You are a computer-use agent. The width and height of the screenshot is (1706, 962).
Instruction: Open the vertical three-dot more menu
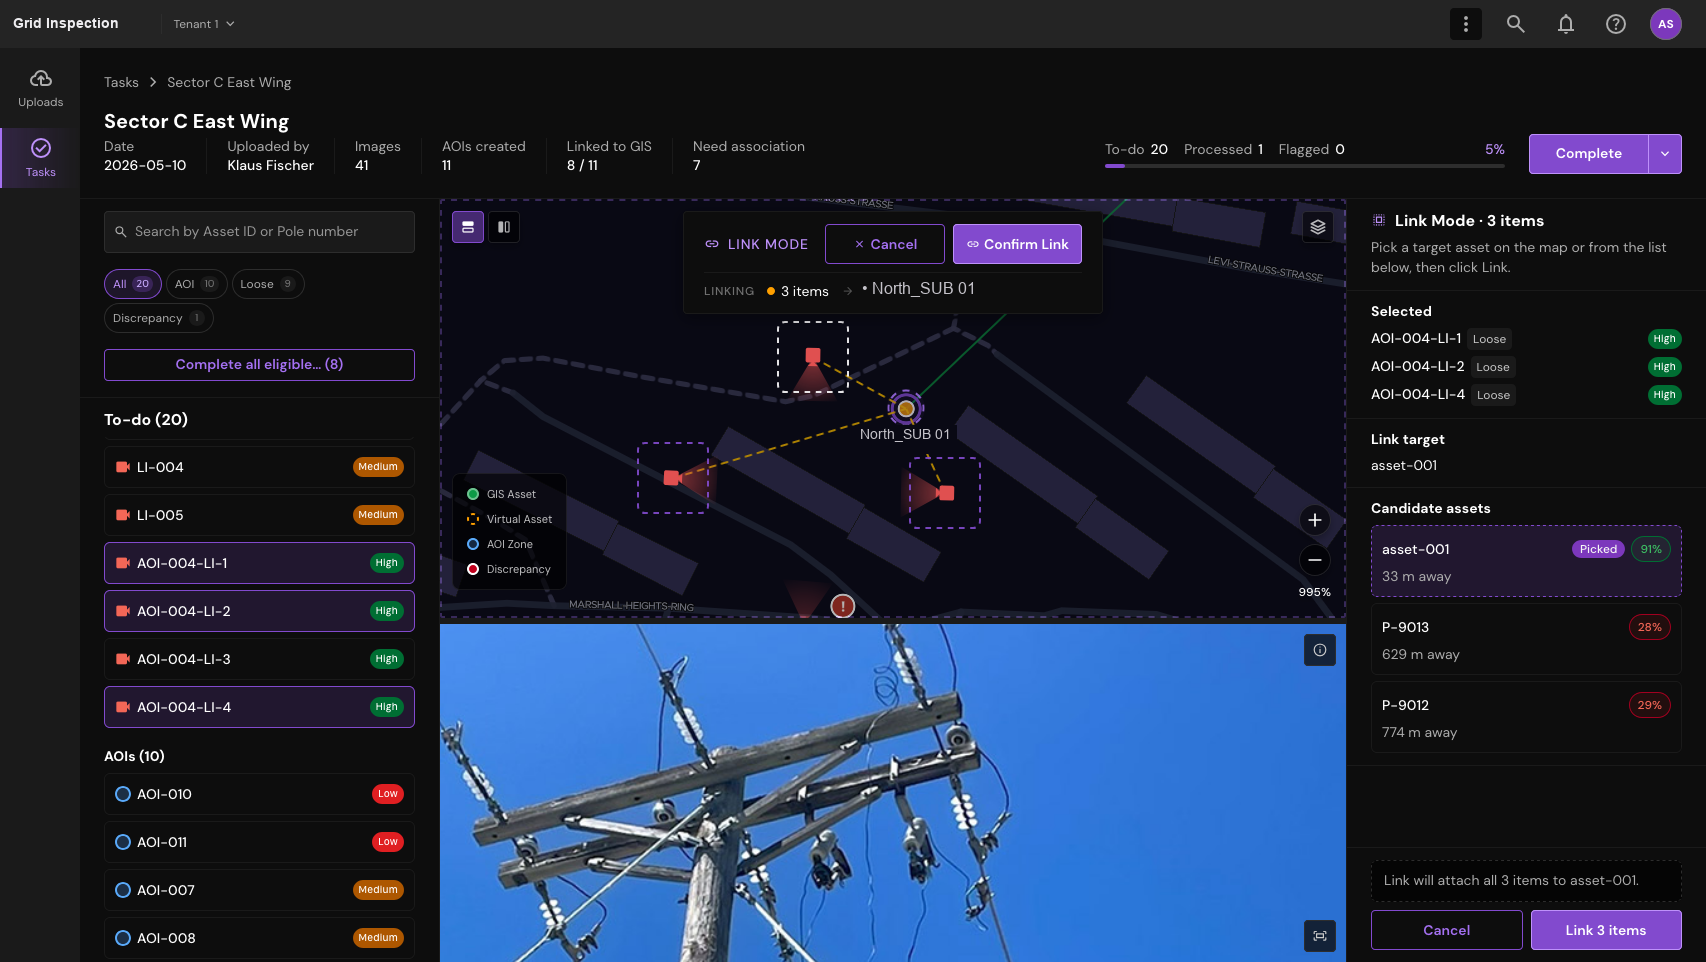pyautogui.click(x=1466, y=24)
